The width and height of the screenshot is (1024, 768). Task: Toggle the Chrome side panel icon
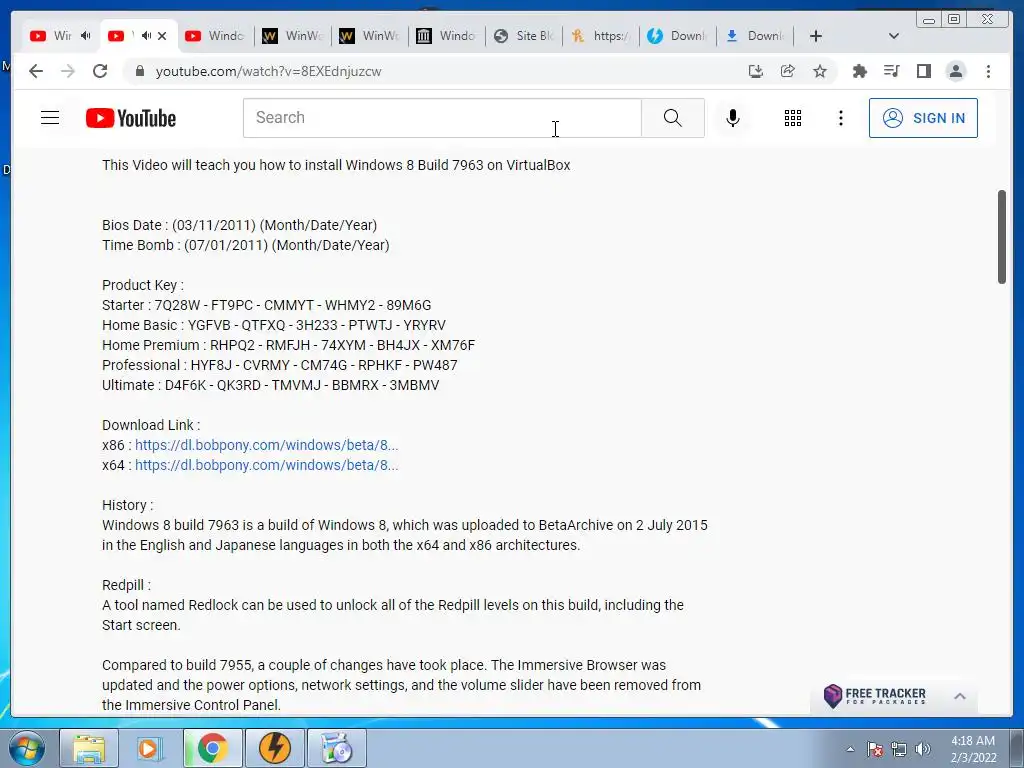coord(923,71)
